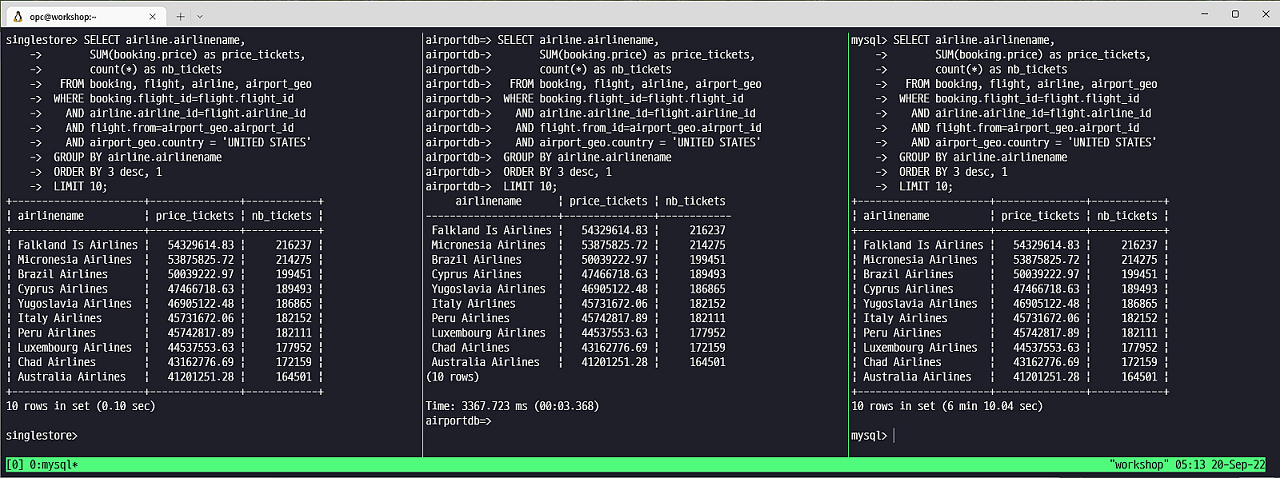The width and height of the screenshot is (1280, 478).
Task: Click the mysql> prompt with the cursor
Action: (x=871, y=436)
